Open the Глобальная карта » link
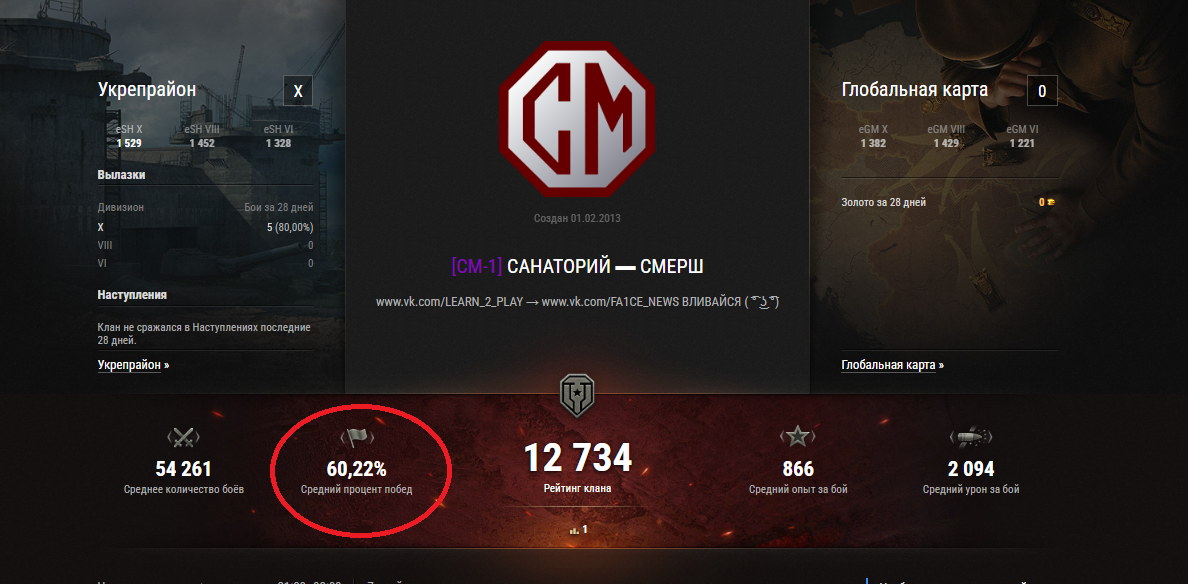Viewport: 1188px width, 584px height. point(893,365)
